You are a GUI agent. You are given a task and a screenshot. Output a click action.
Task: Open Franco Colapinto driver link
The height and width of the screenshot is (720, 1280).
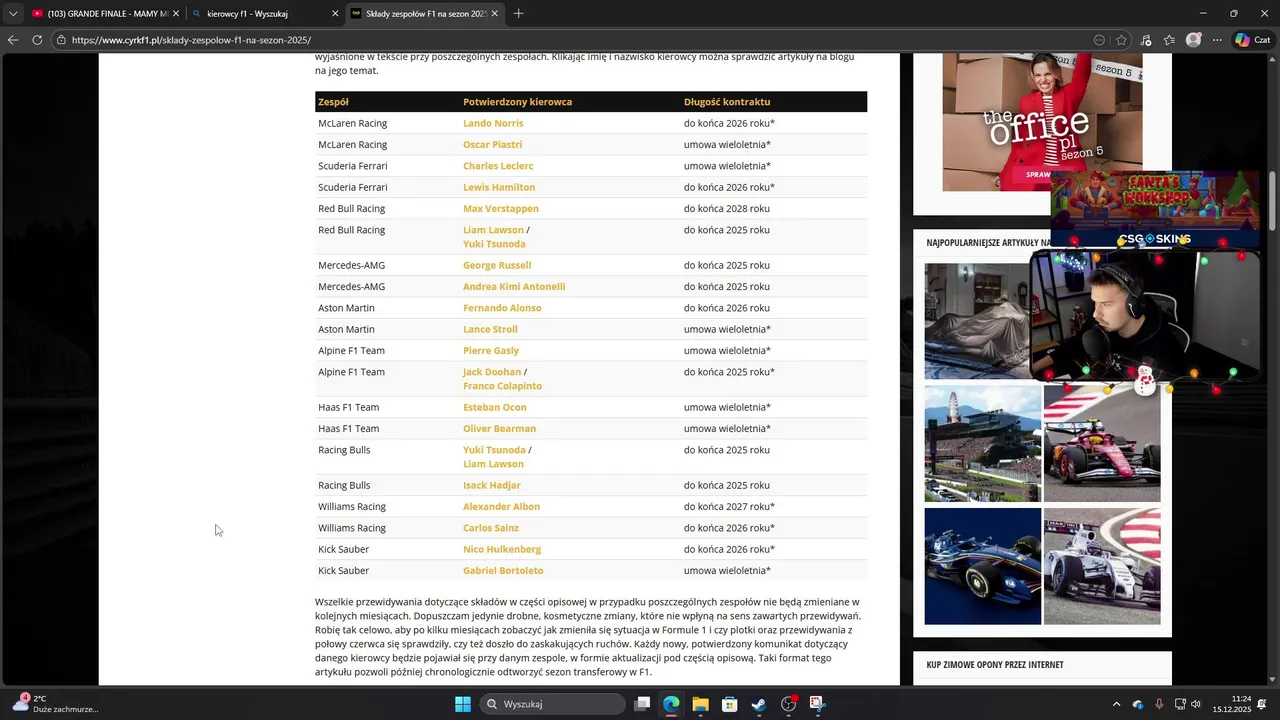click(x=502, y=386)
